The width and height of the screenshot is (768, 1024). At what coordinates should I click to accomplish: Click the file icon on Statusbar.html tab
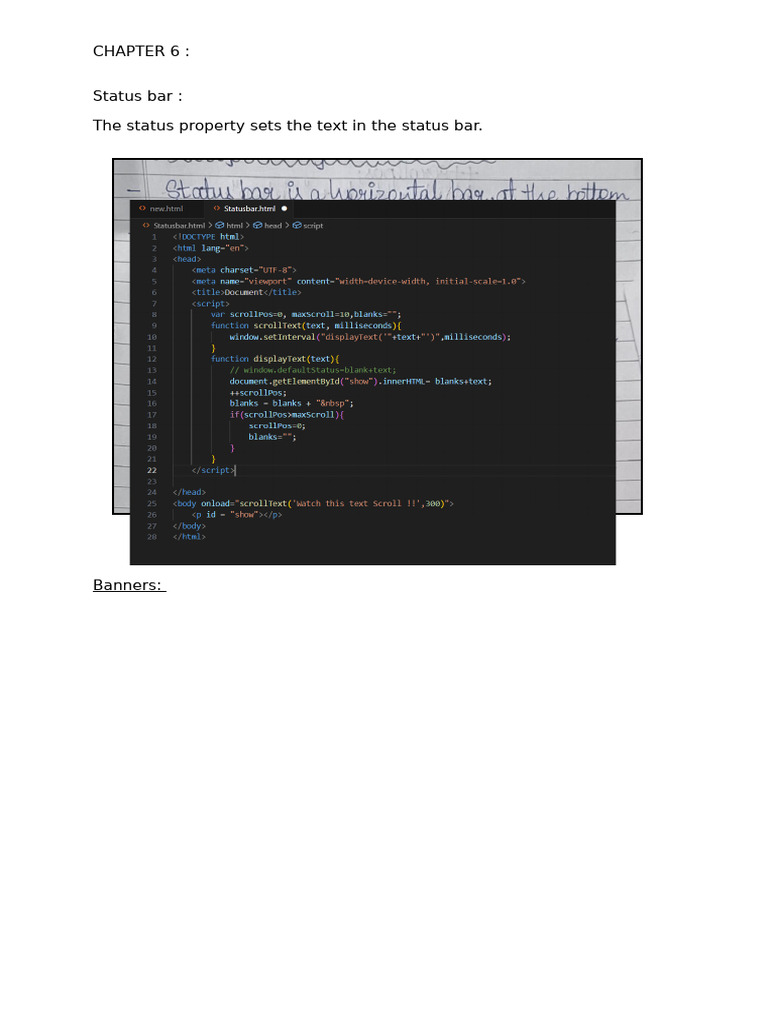pos(216,209)
